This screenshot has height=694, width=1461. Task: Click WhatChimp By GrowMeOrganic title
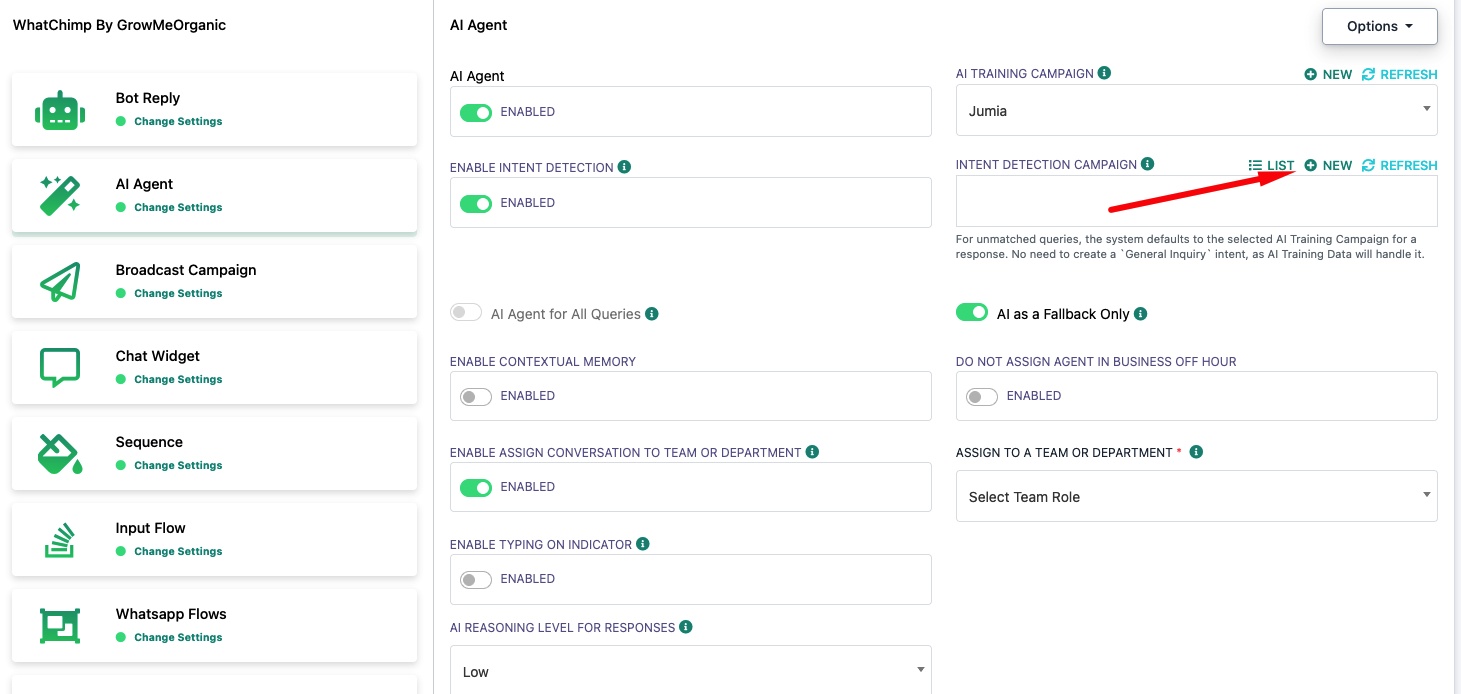point(119,25)
